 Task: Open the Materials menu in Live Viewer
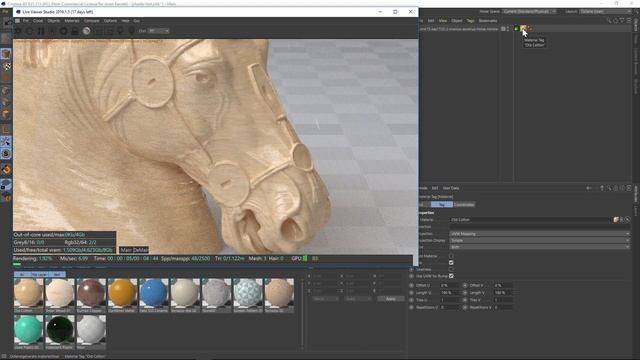coord(72,20)
